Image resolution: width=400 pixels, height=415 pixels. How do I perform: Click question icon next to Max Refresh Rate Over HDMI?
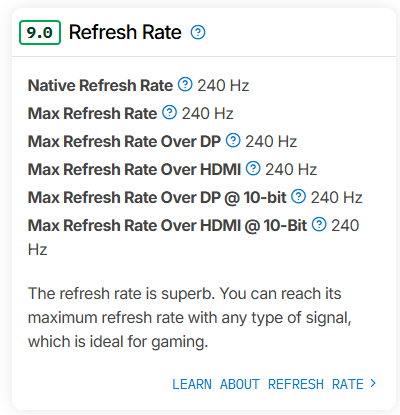pos(253,168)
